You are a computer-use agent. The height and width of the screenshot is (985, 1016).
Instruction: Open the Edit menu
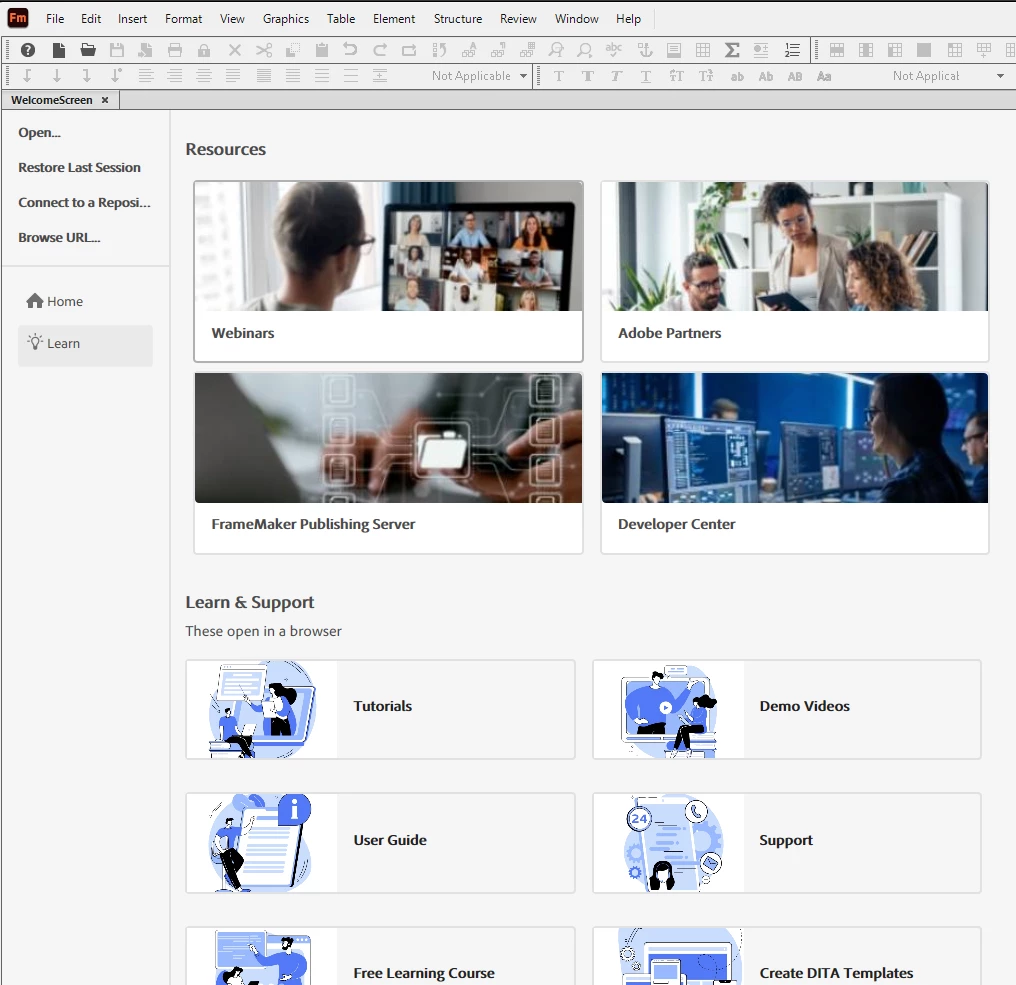(91, 19)
